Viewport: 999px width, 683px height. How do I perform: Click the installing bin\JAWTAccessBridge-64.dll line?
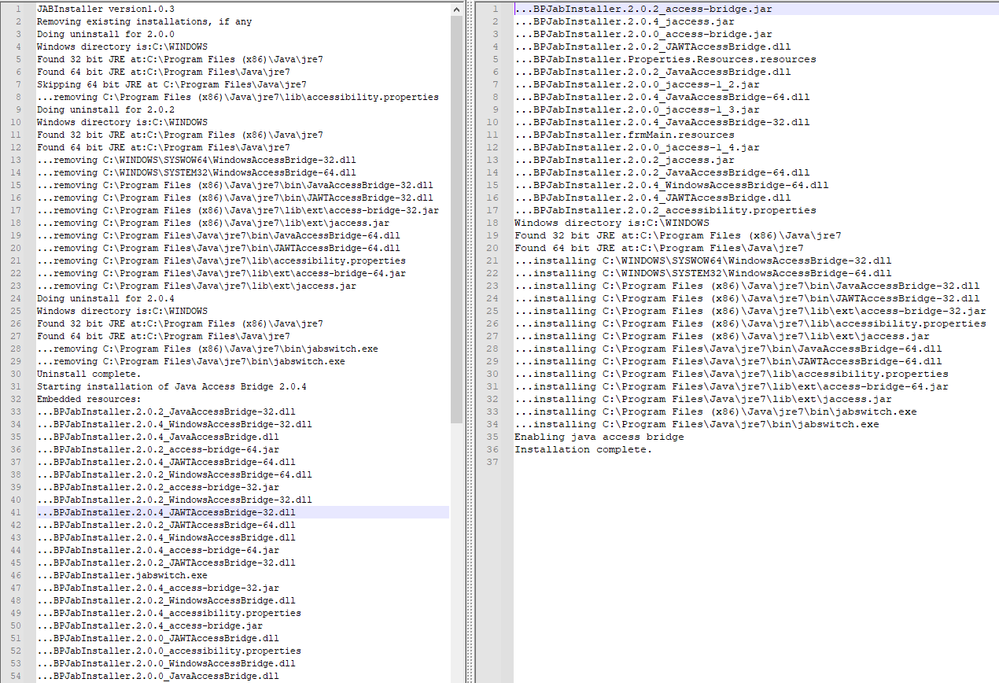coord(728,361)
